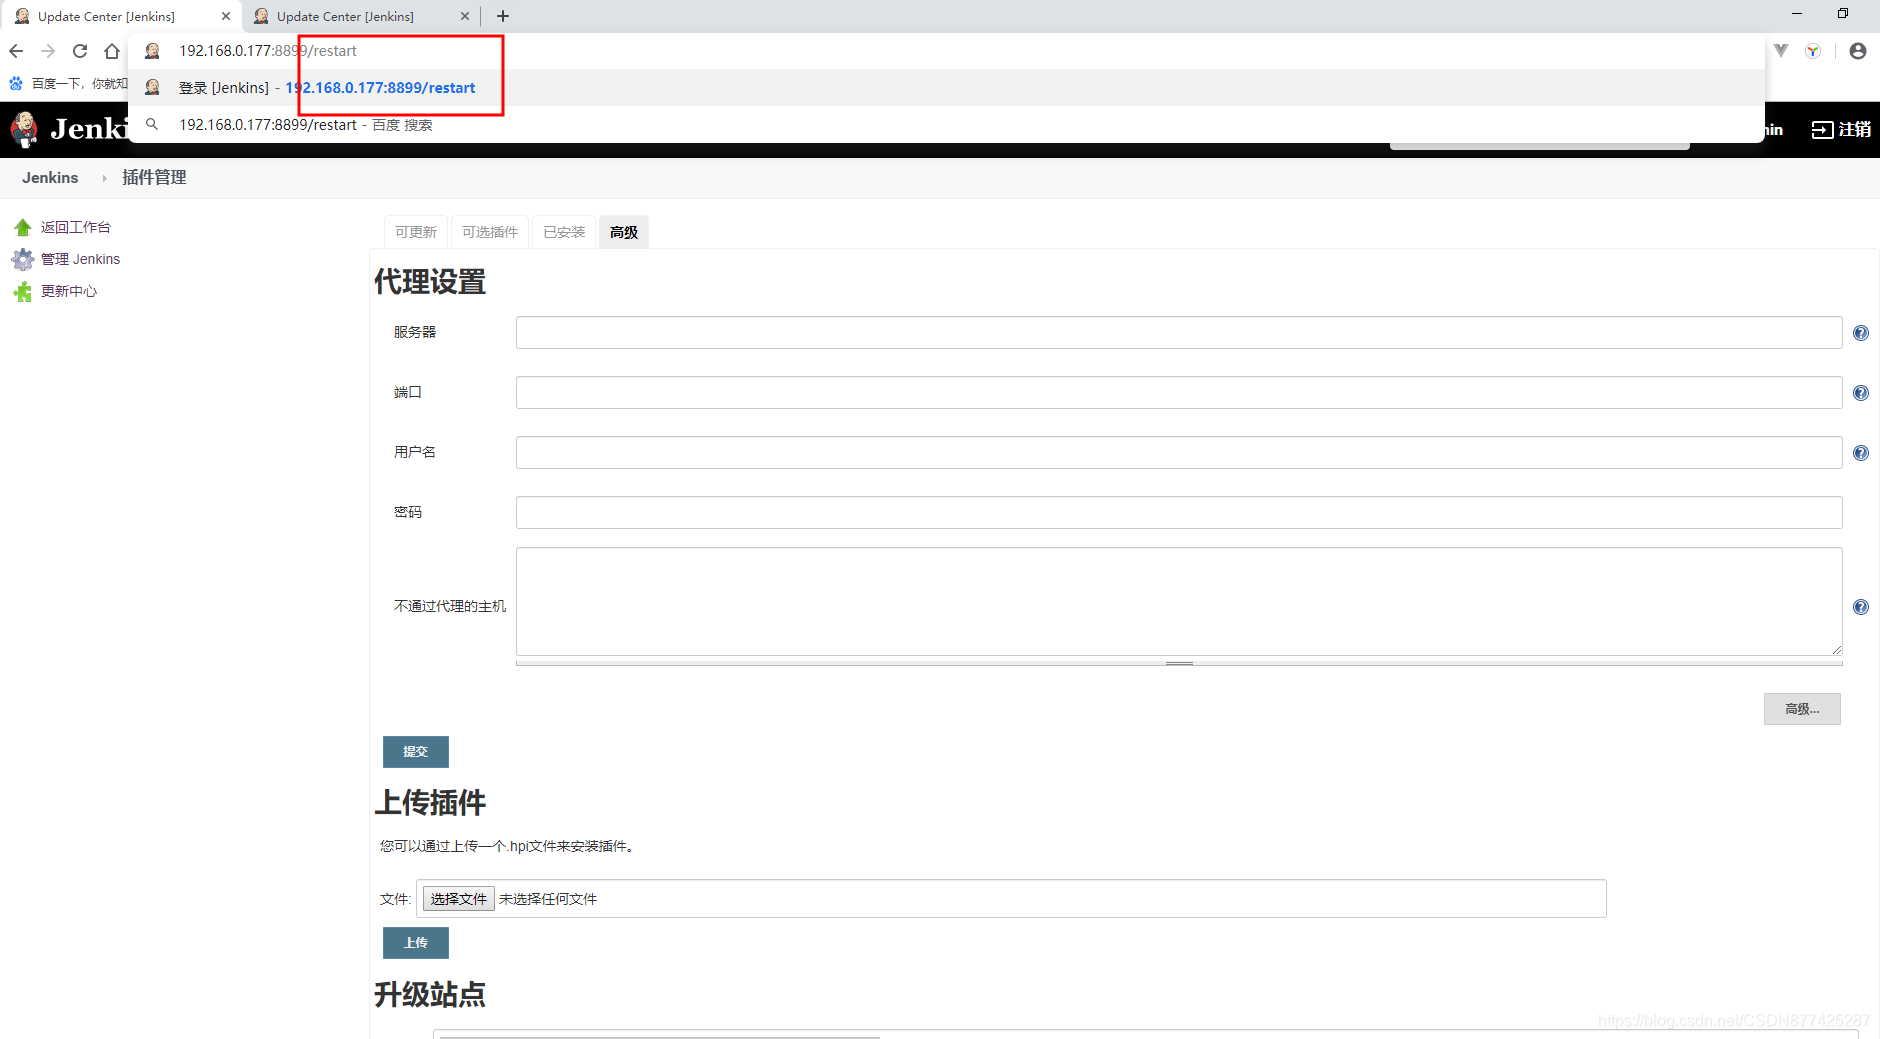Switch to the 可选插件 tab

point(490,232)
